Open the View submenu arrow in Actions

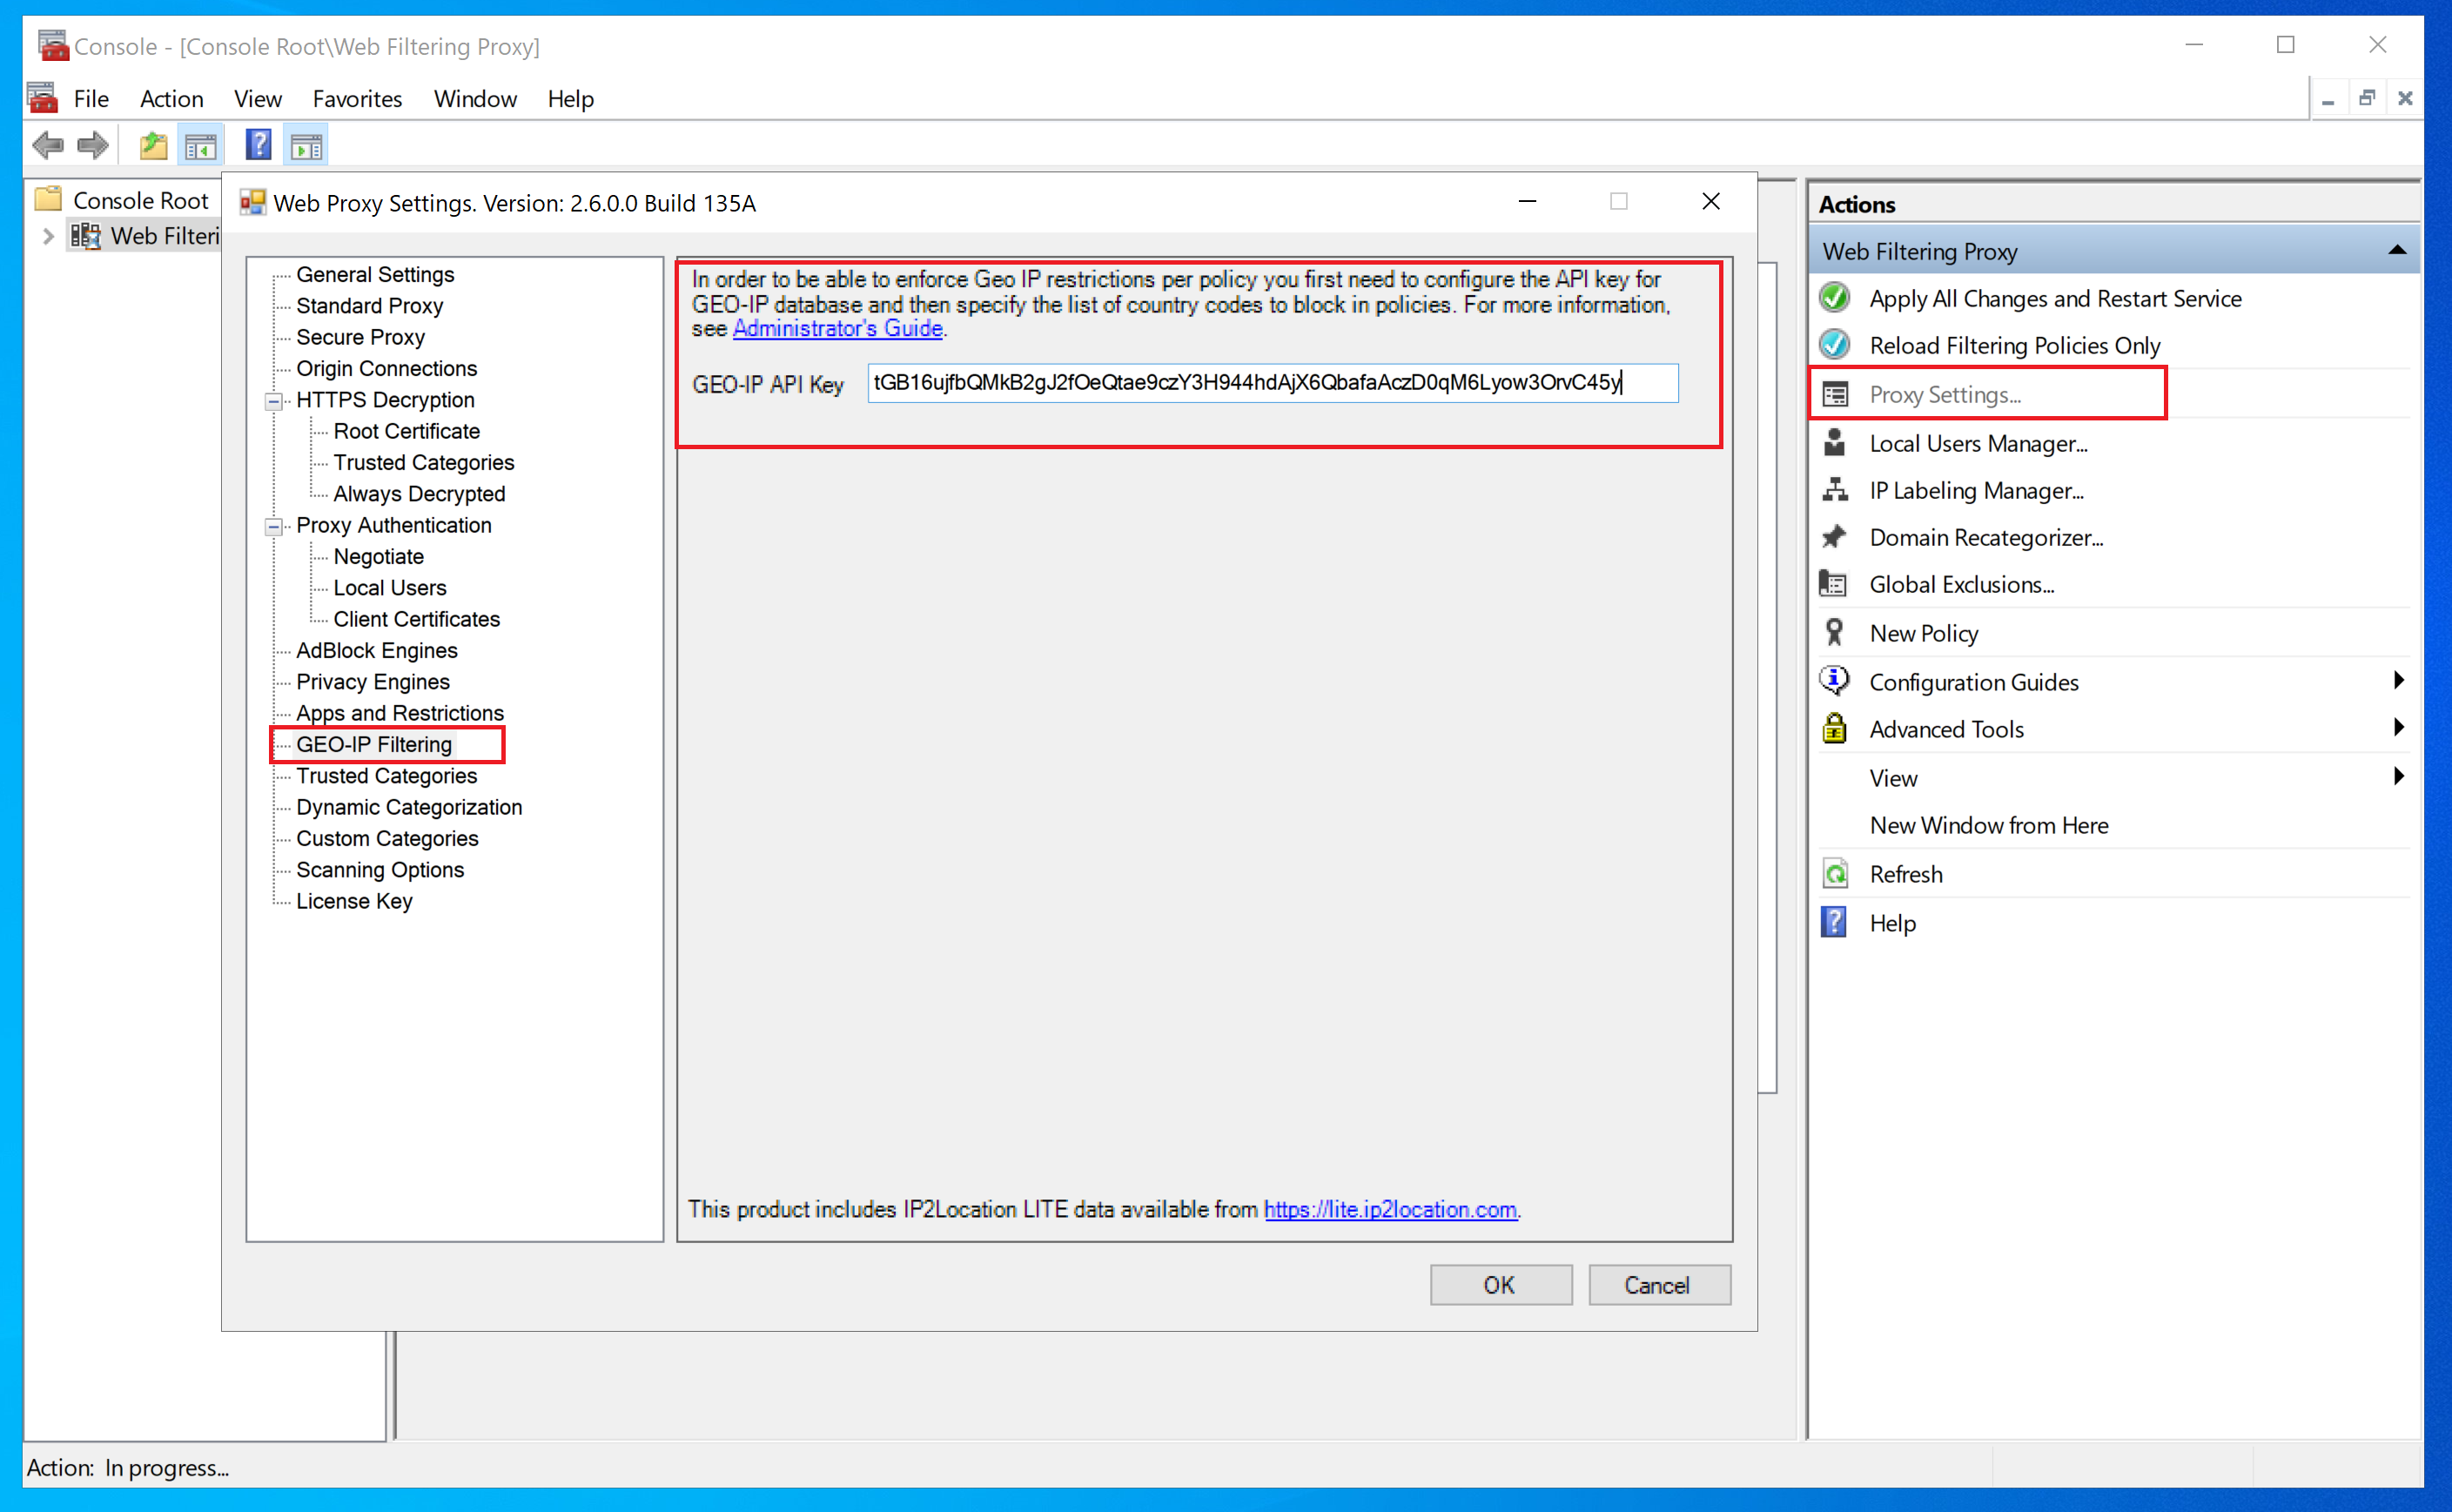tap(2398, 777)
